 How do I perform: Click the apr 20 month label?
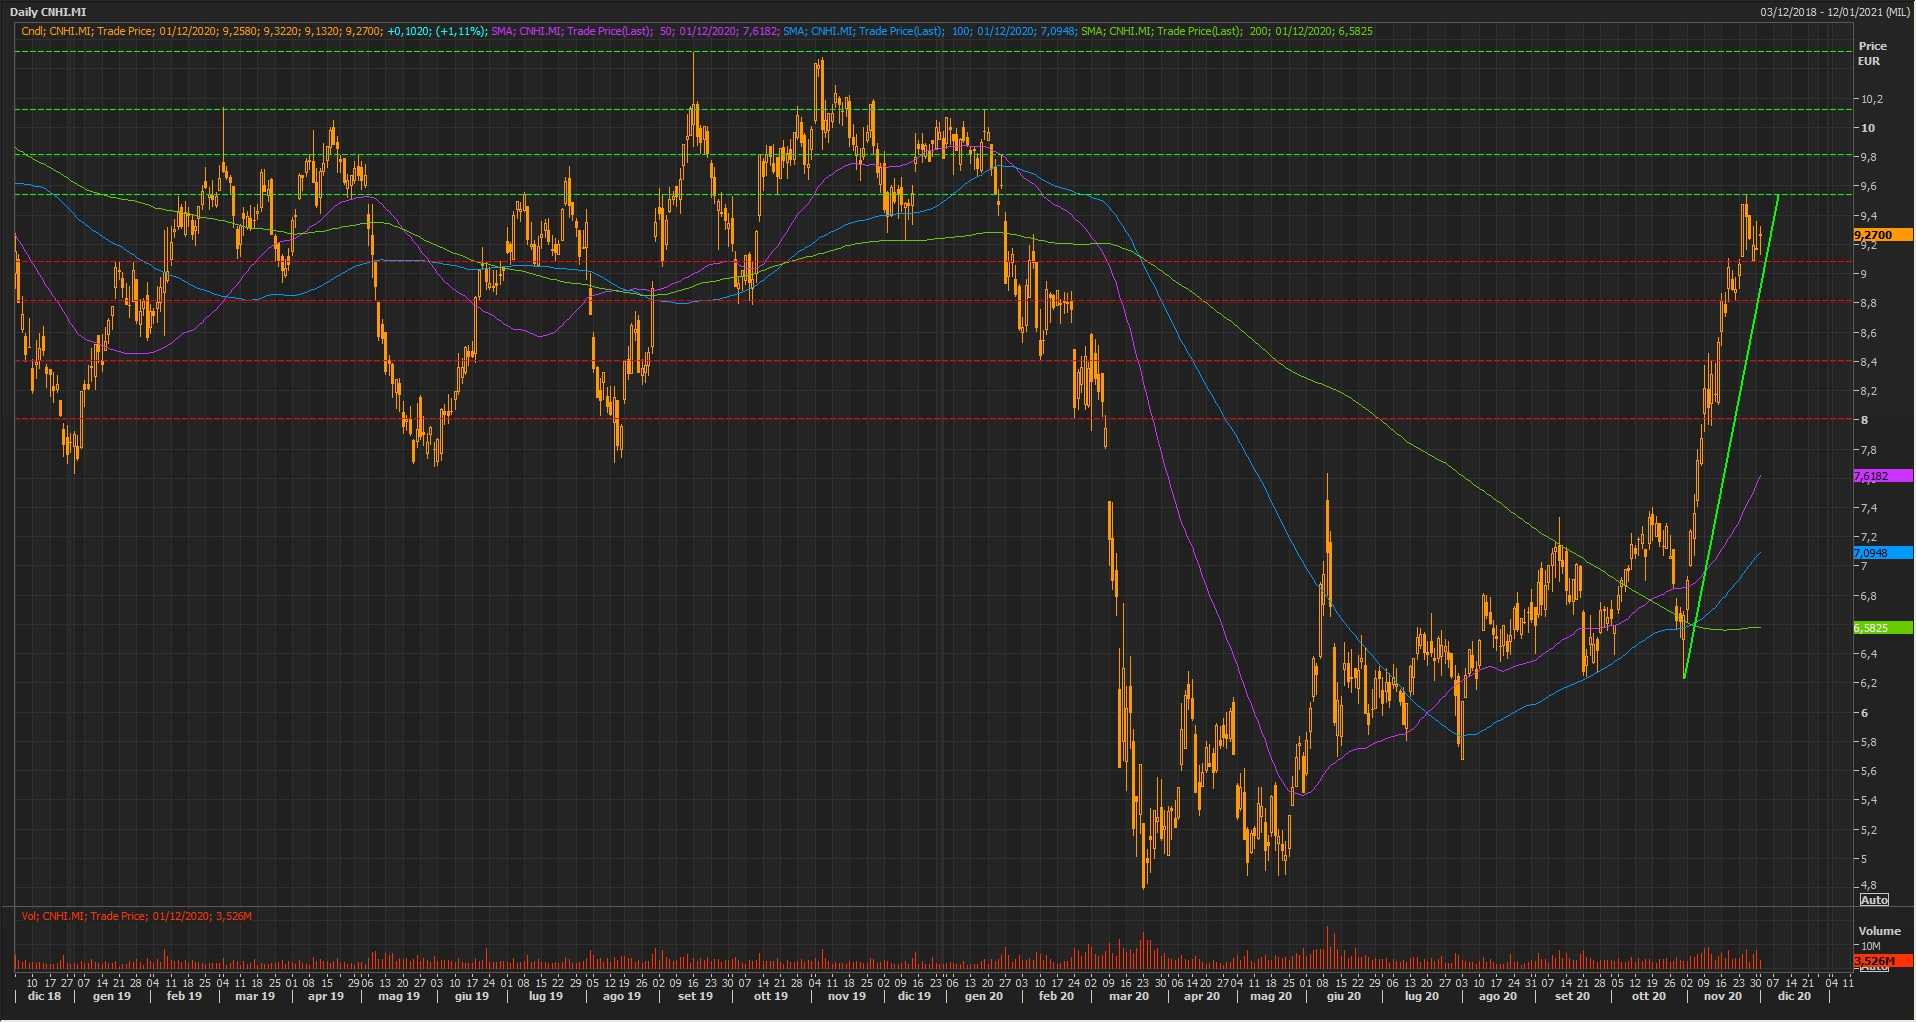[x=1202, y=997]
